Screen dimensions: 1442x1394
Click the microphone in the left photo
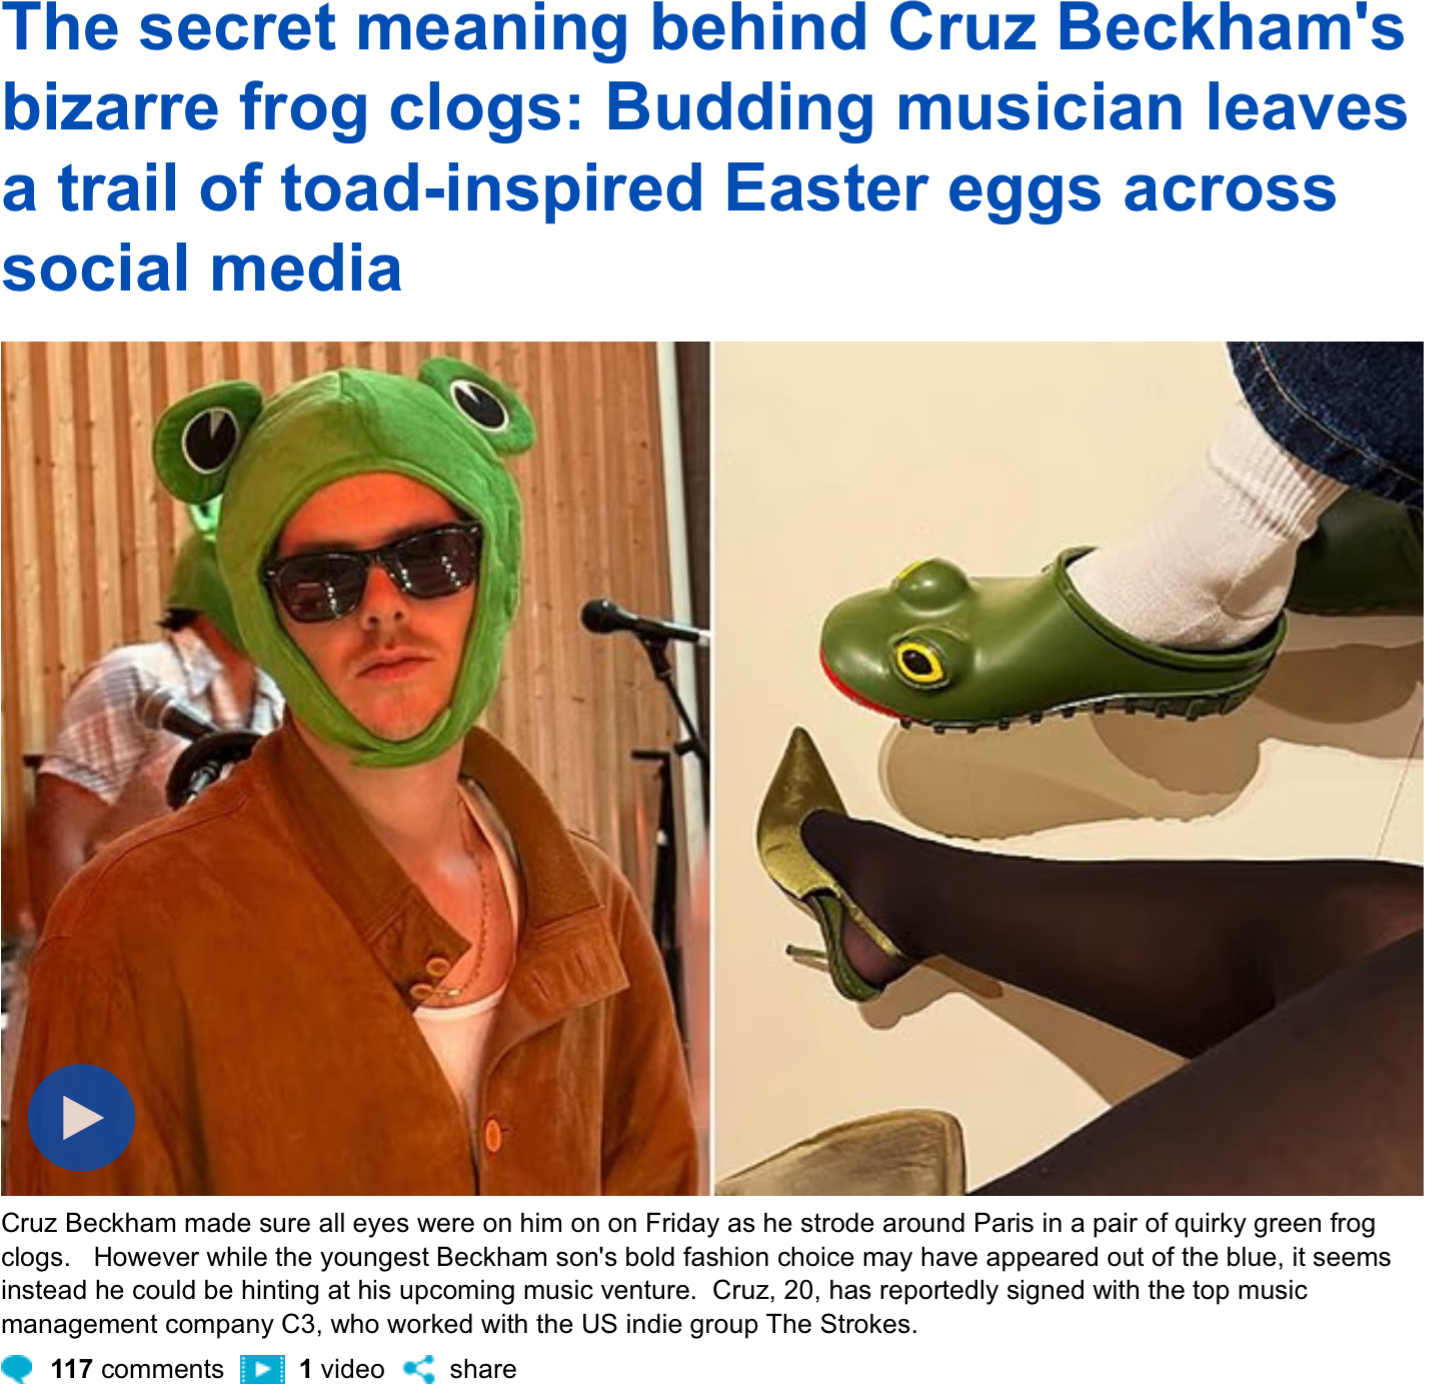620,620
